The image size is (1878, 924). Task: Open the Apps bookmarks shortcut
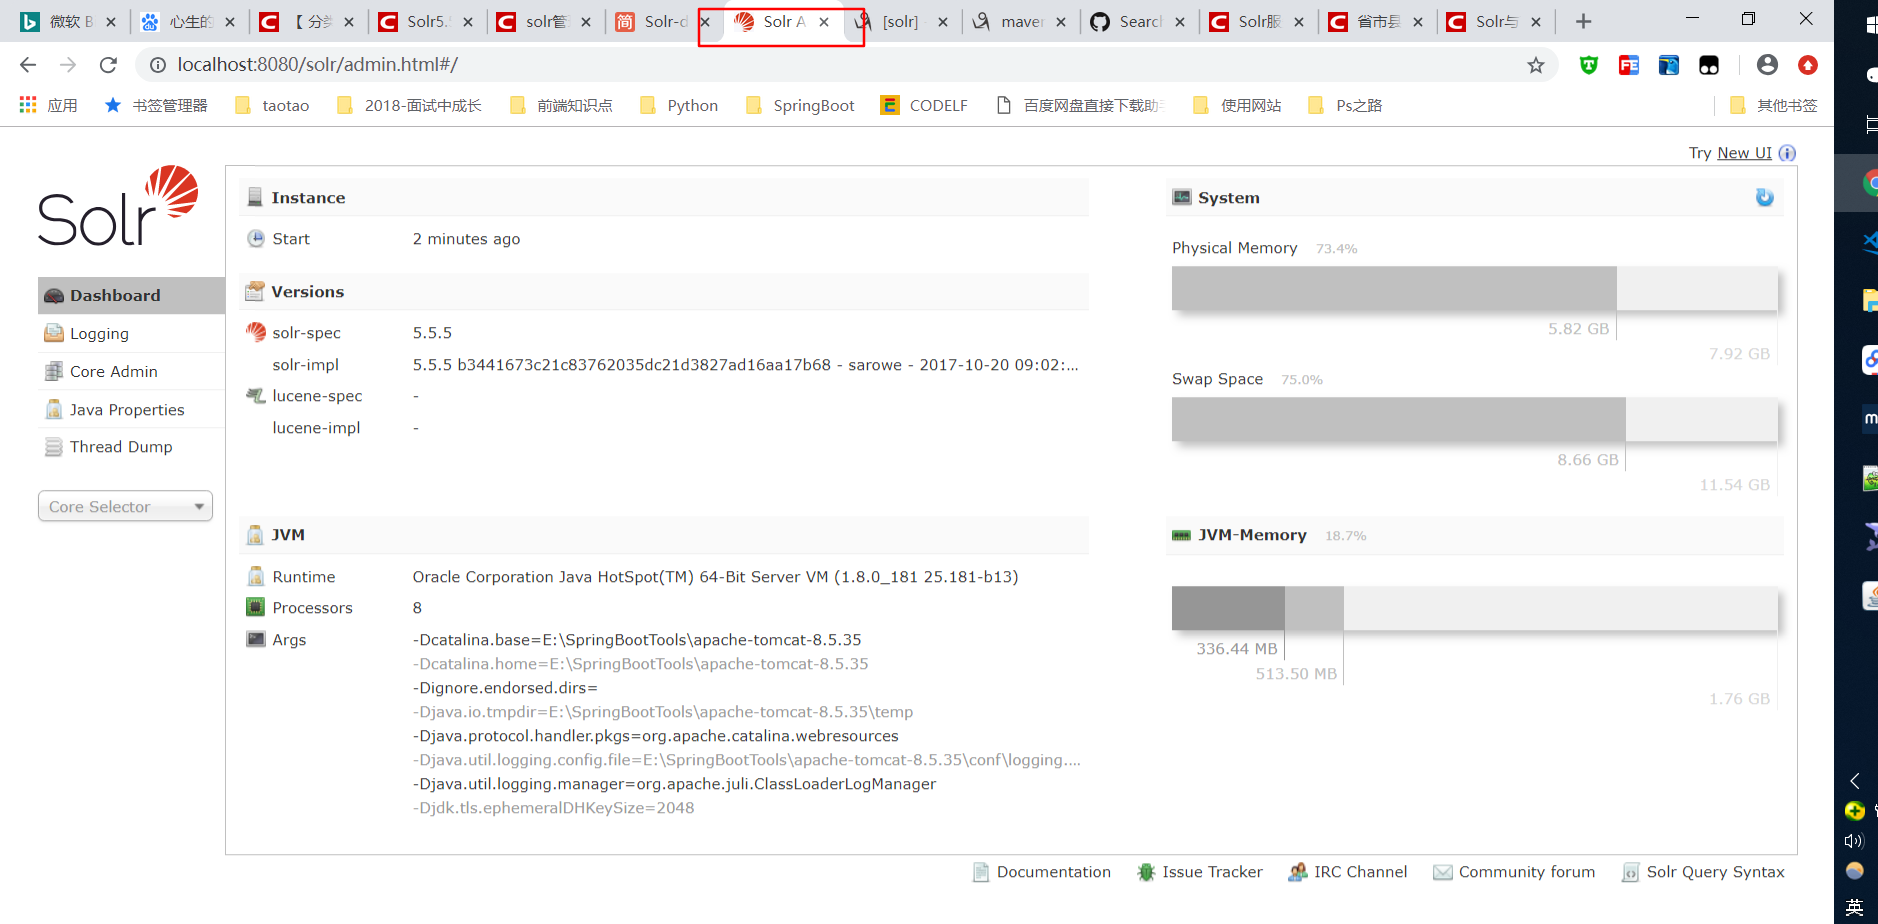coord(48,105)
